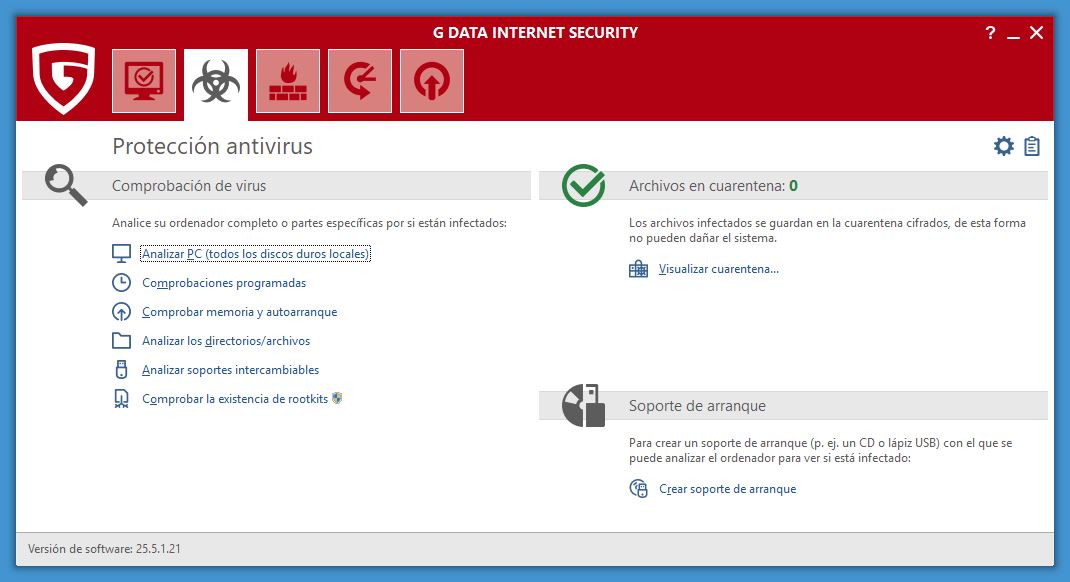Click the USB stick icon for removable media
This screenshot has height=582, width=1070.
(121, 370)
